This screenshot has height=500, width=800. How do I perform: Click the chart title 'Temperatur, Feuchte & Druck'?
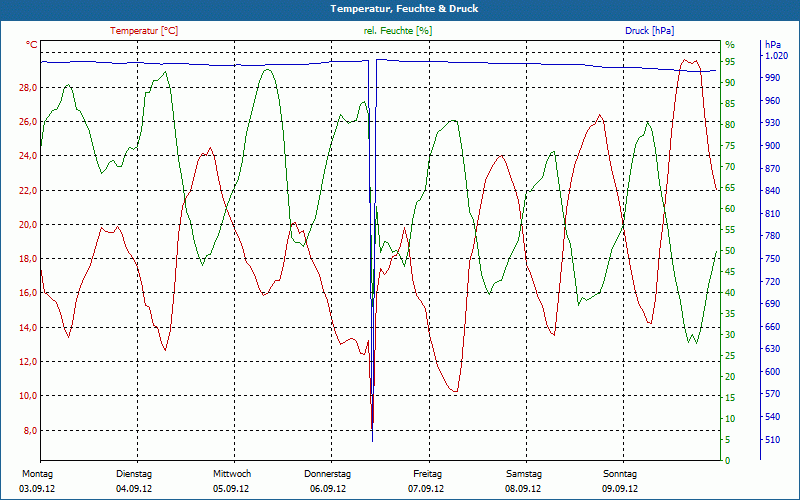pyautogui.click(x=404, y=9)
